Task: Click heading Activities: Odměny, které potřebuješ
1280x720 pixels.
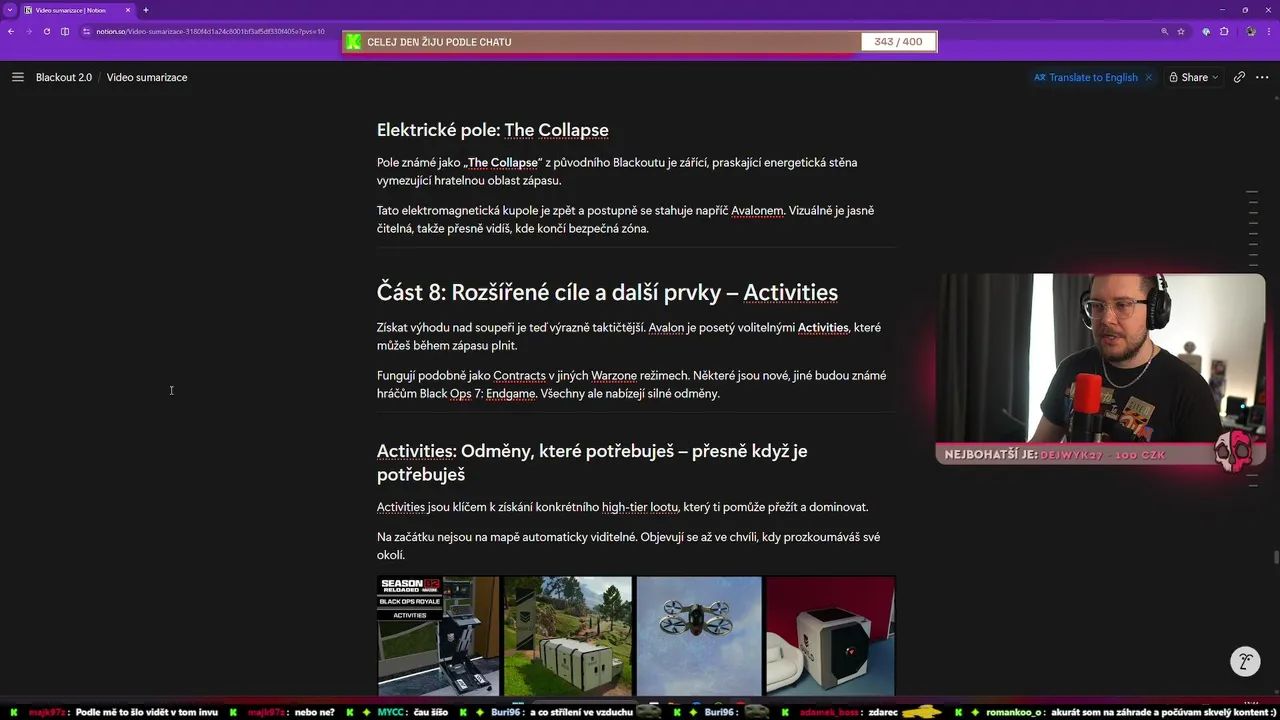Action: coord(592,462)
